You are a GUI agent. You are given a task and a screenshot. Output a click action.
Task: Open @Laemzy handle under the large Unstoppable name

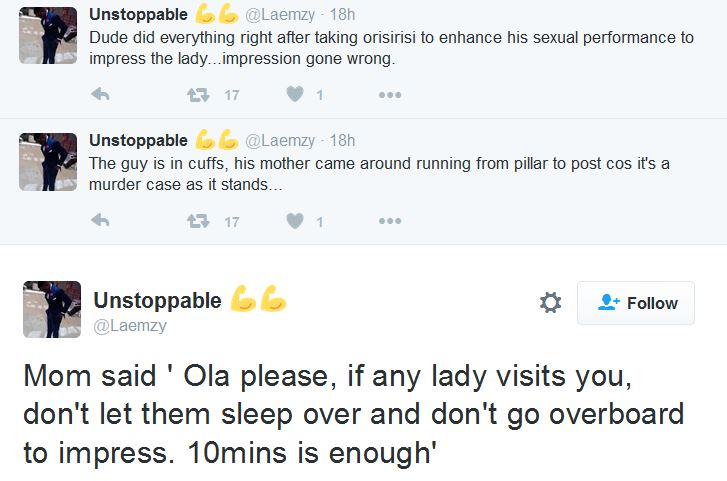(130, 326)
